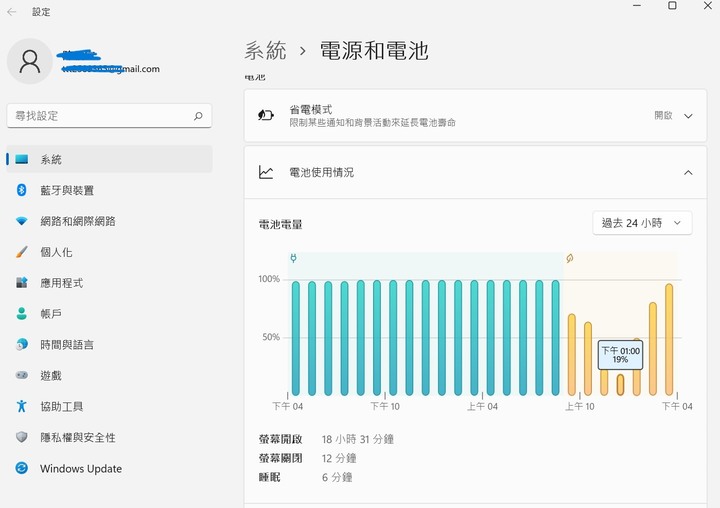Click the search magnifier icon

pyautogui.click(x=198, y=116)
